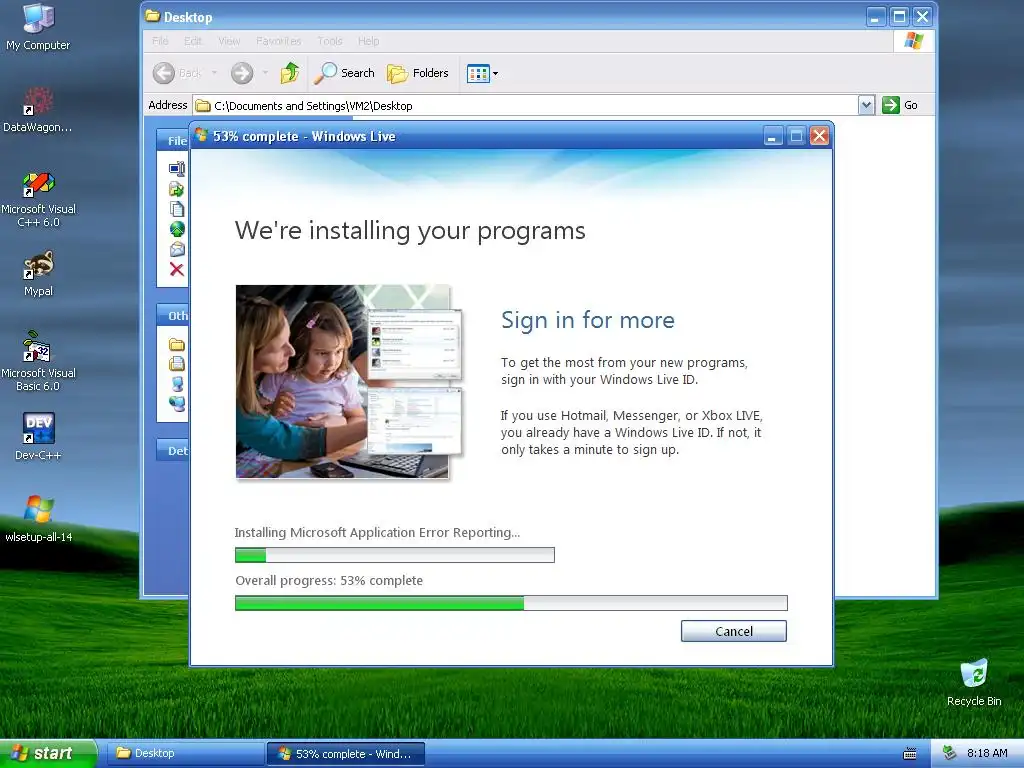
Task: Click the rename file task icon
Action: 176,168
